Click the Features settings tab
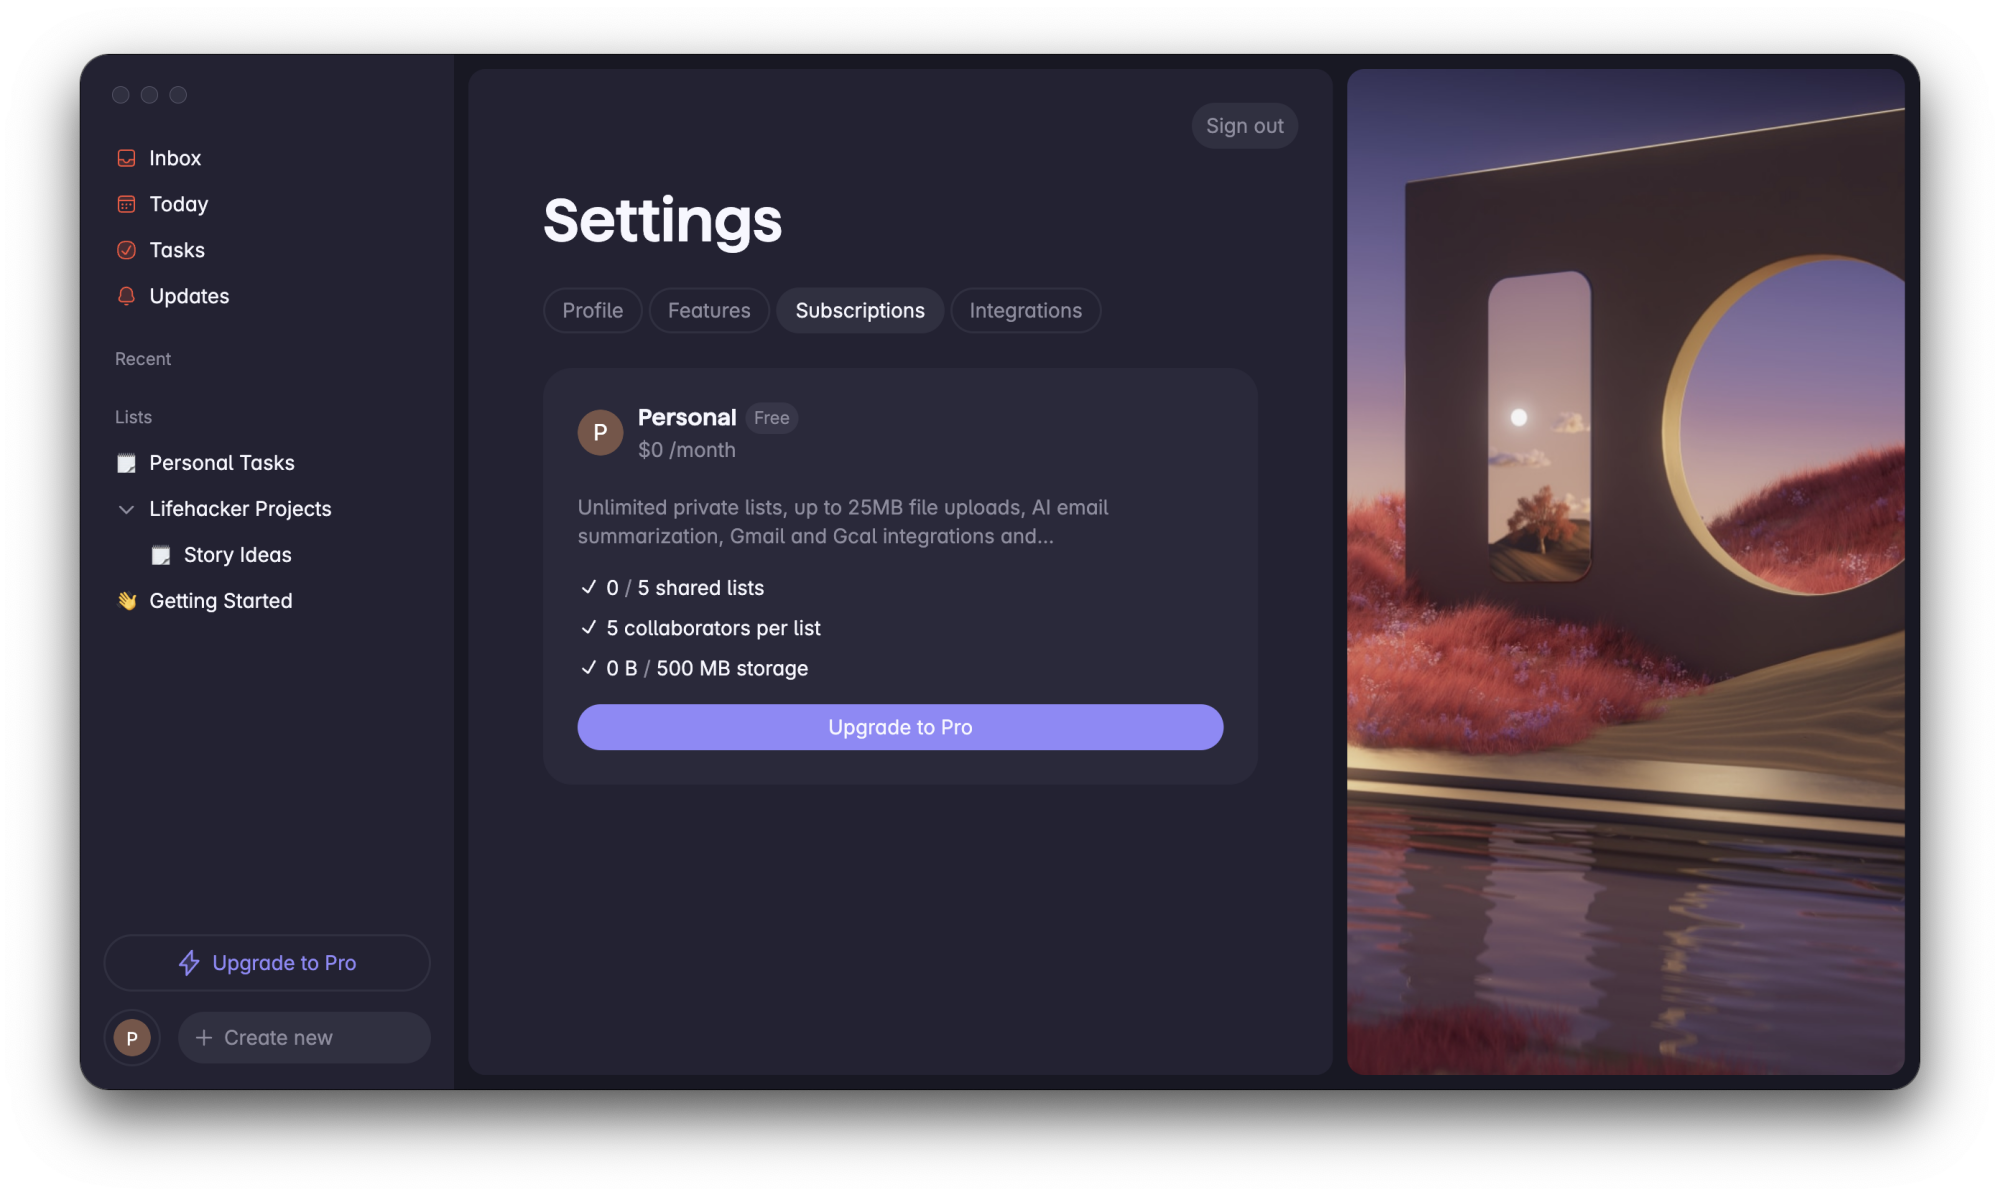 (x=708, y=310)
